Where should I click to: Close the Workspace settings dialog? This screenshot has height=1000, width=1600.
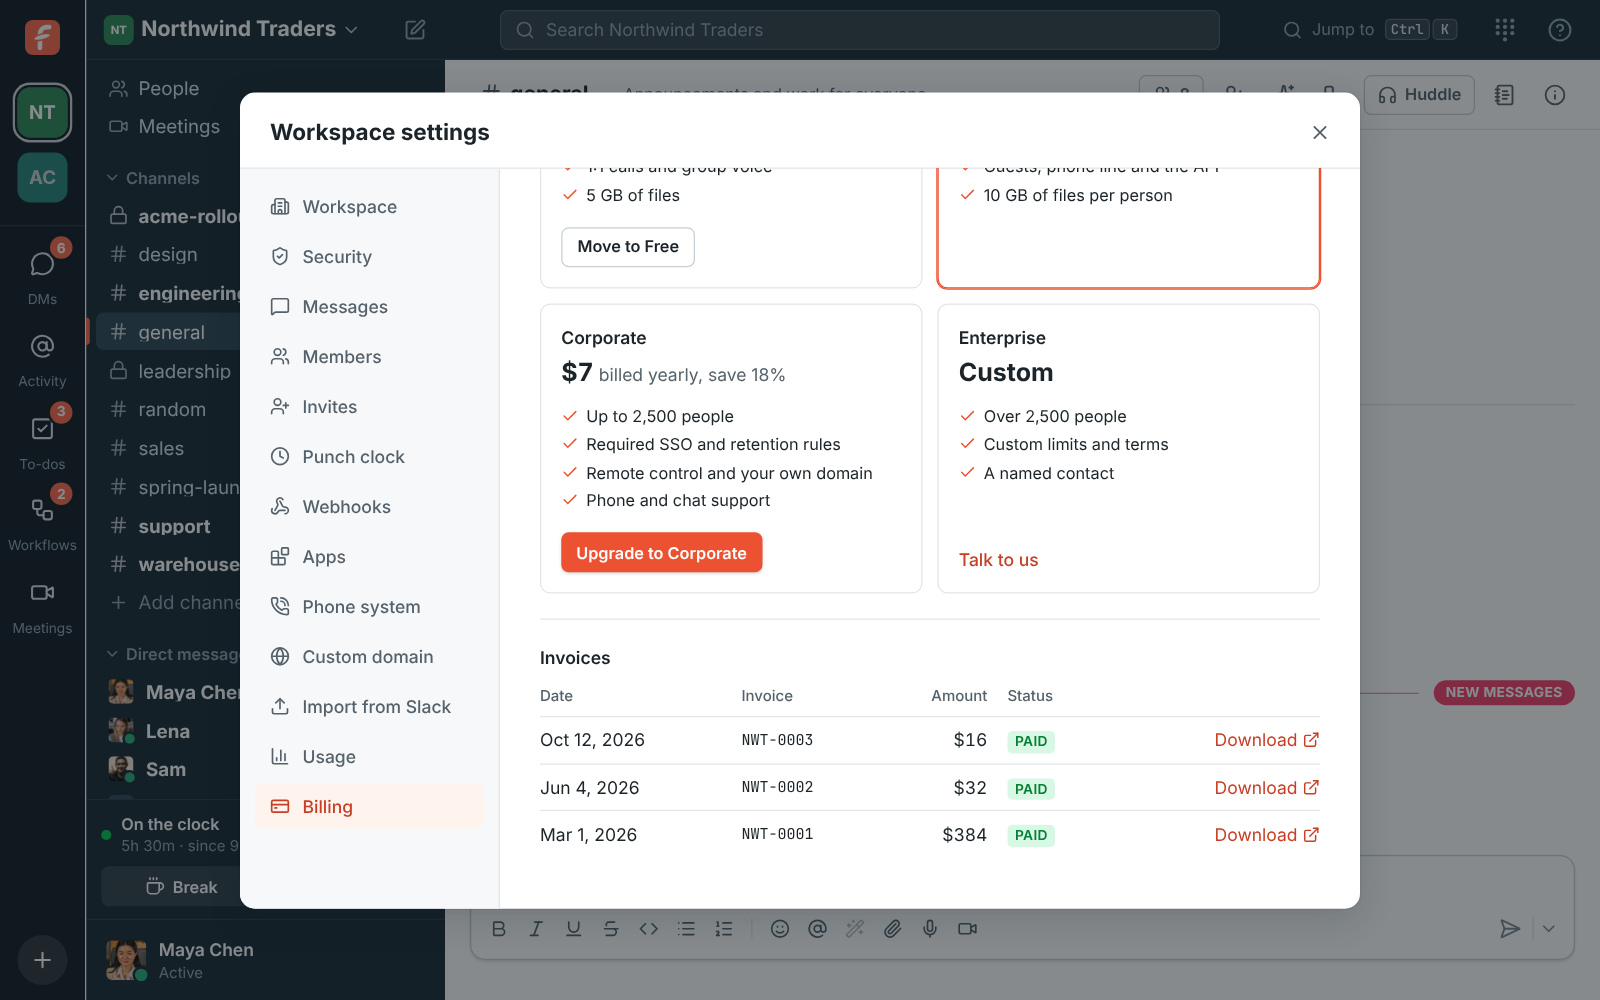(1320, 132)
